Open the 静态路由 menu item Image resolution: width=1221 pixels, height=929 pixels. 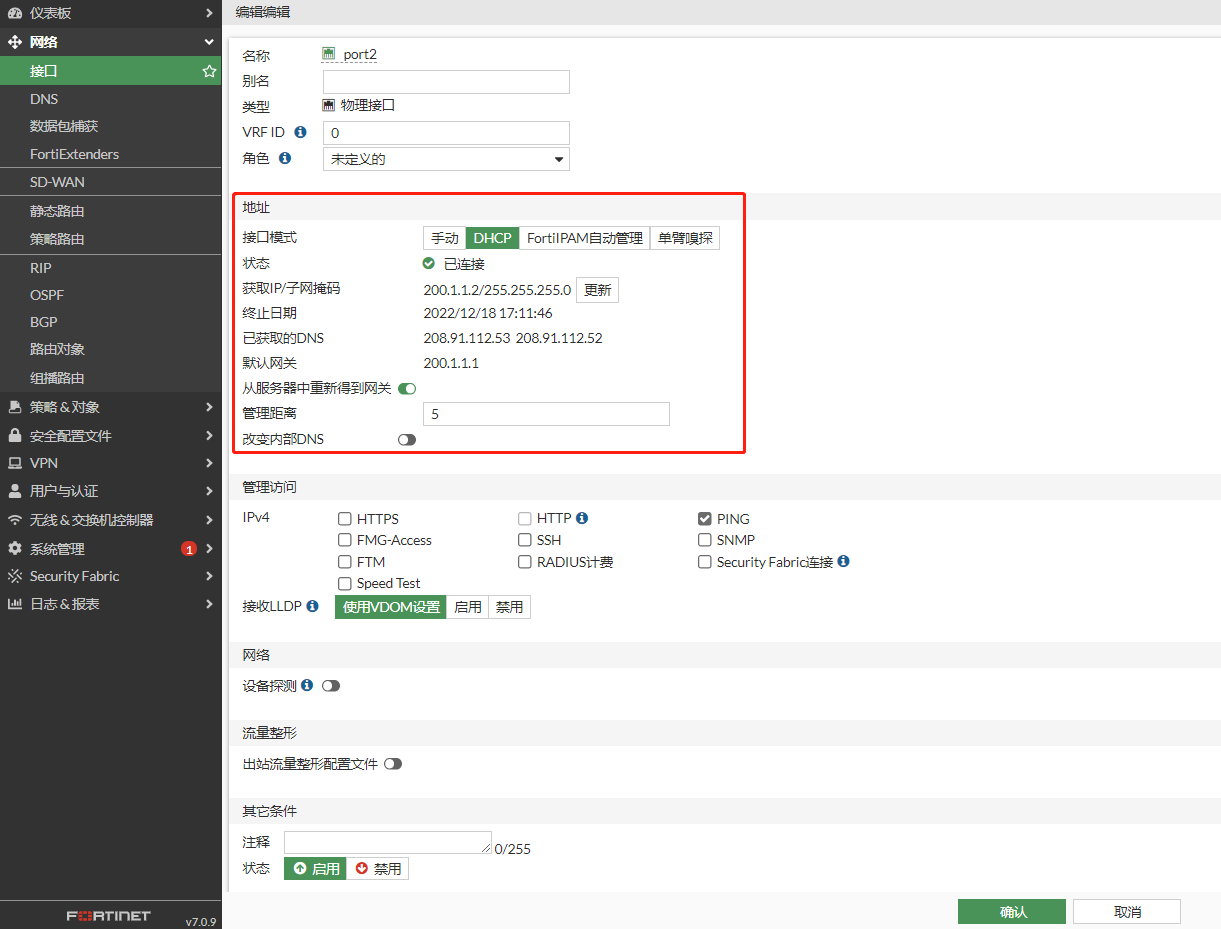(x=57, y=211)
